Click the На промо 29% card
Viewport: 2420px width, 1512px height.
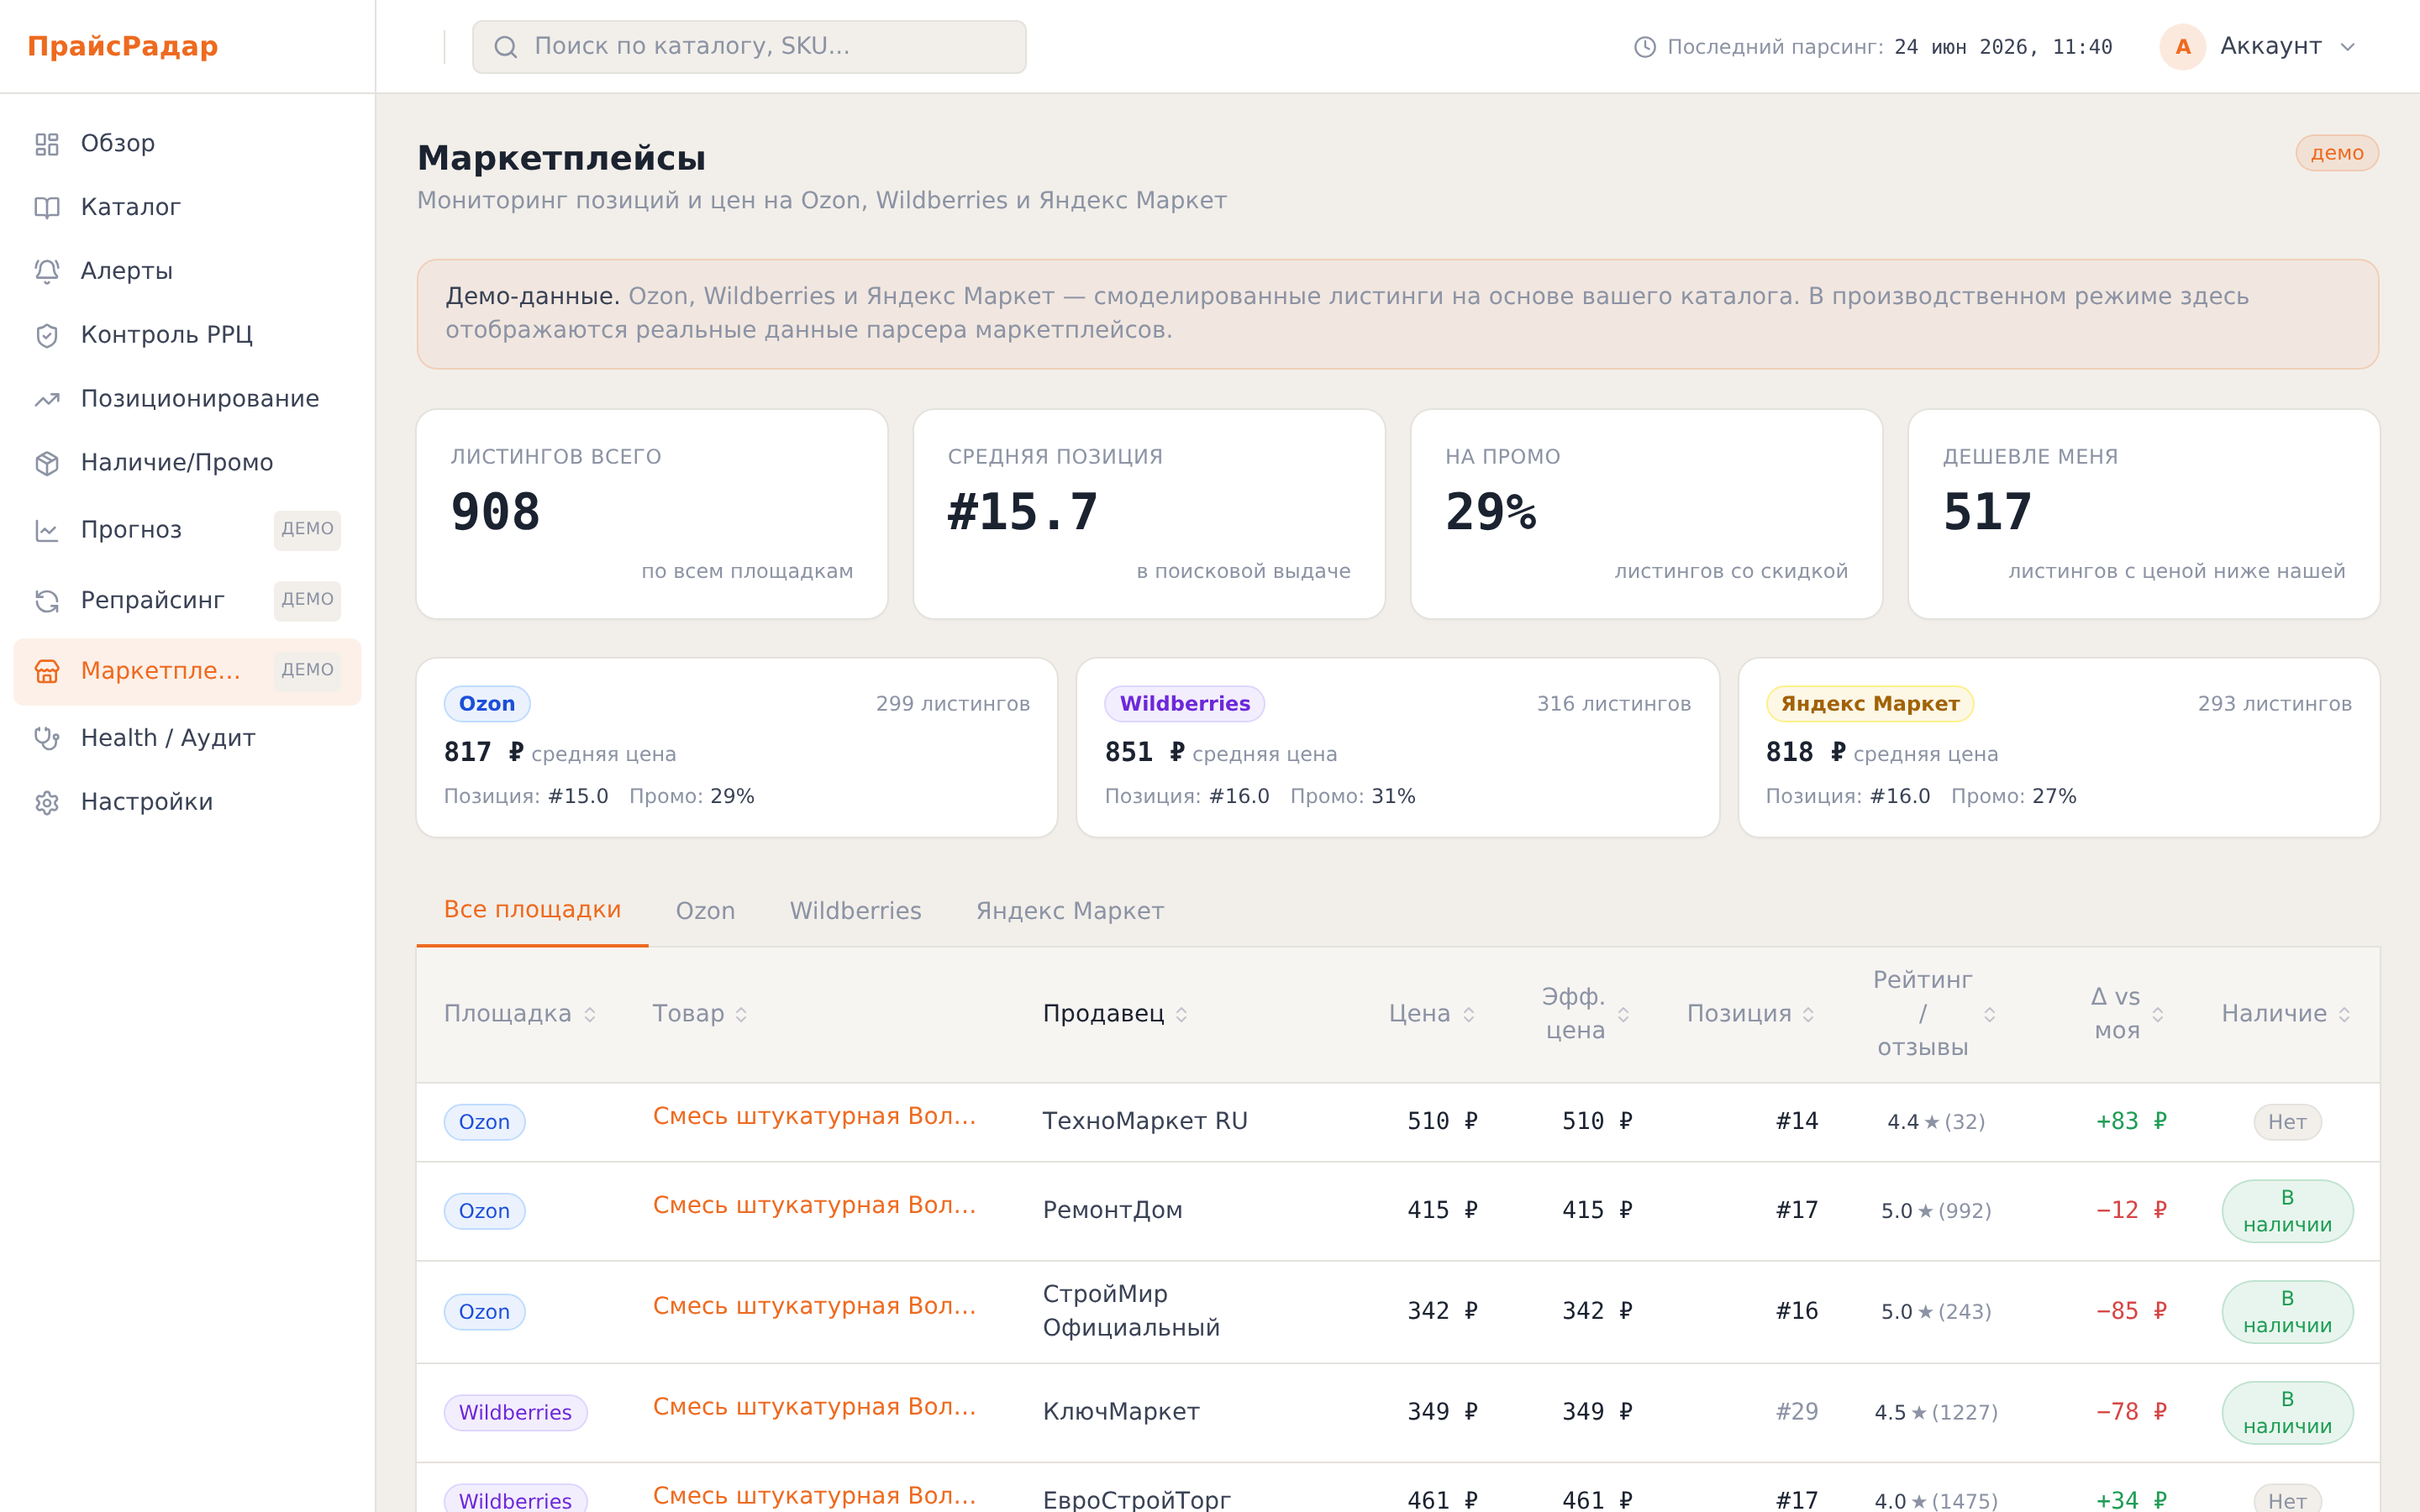(1646, 514)
